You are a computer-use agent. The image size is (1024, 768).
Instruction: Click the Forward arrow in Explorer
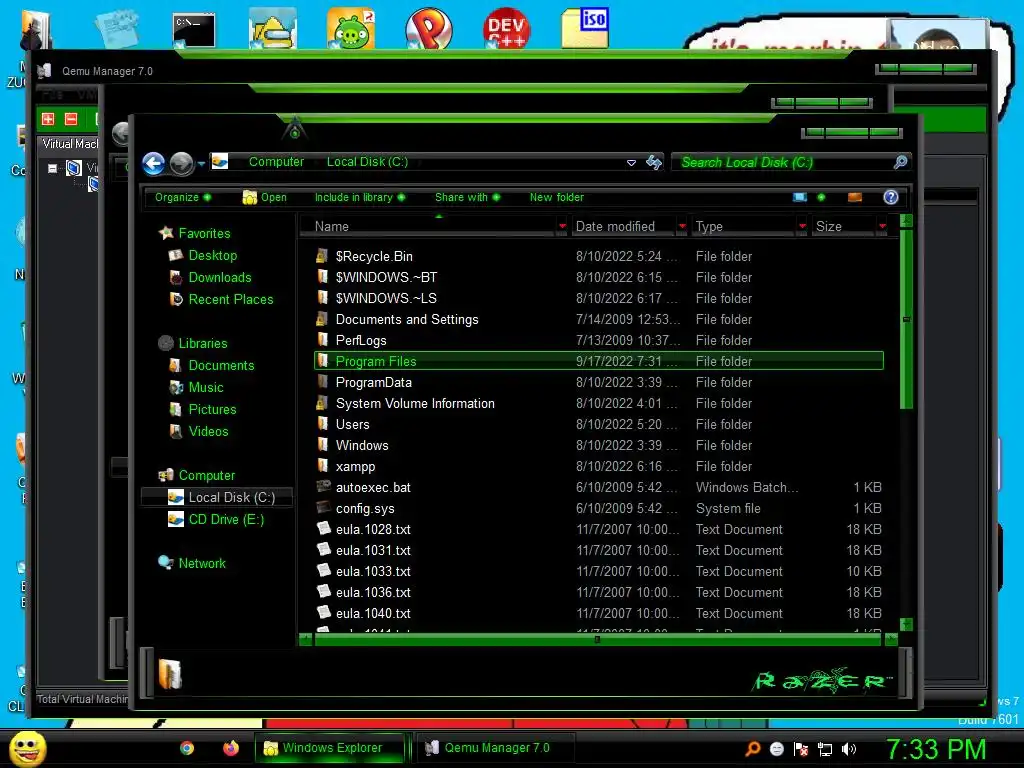coord(182,163)
